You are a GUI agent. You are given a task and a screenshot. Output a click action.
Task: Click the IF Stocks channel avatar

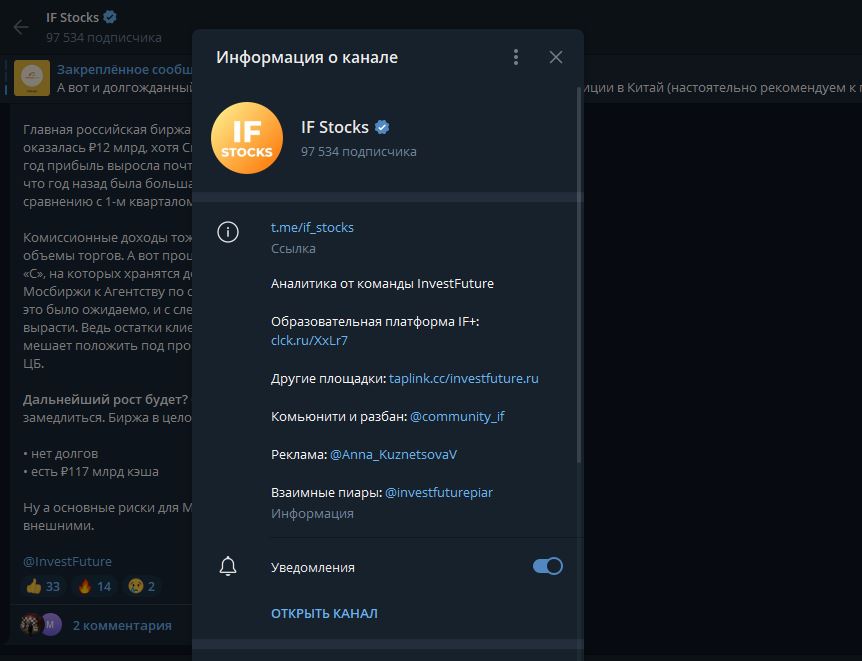point(247,138)
